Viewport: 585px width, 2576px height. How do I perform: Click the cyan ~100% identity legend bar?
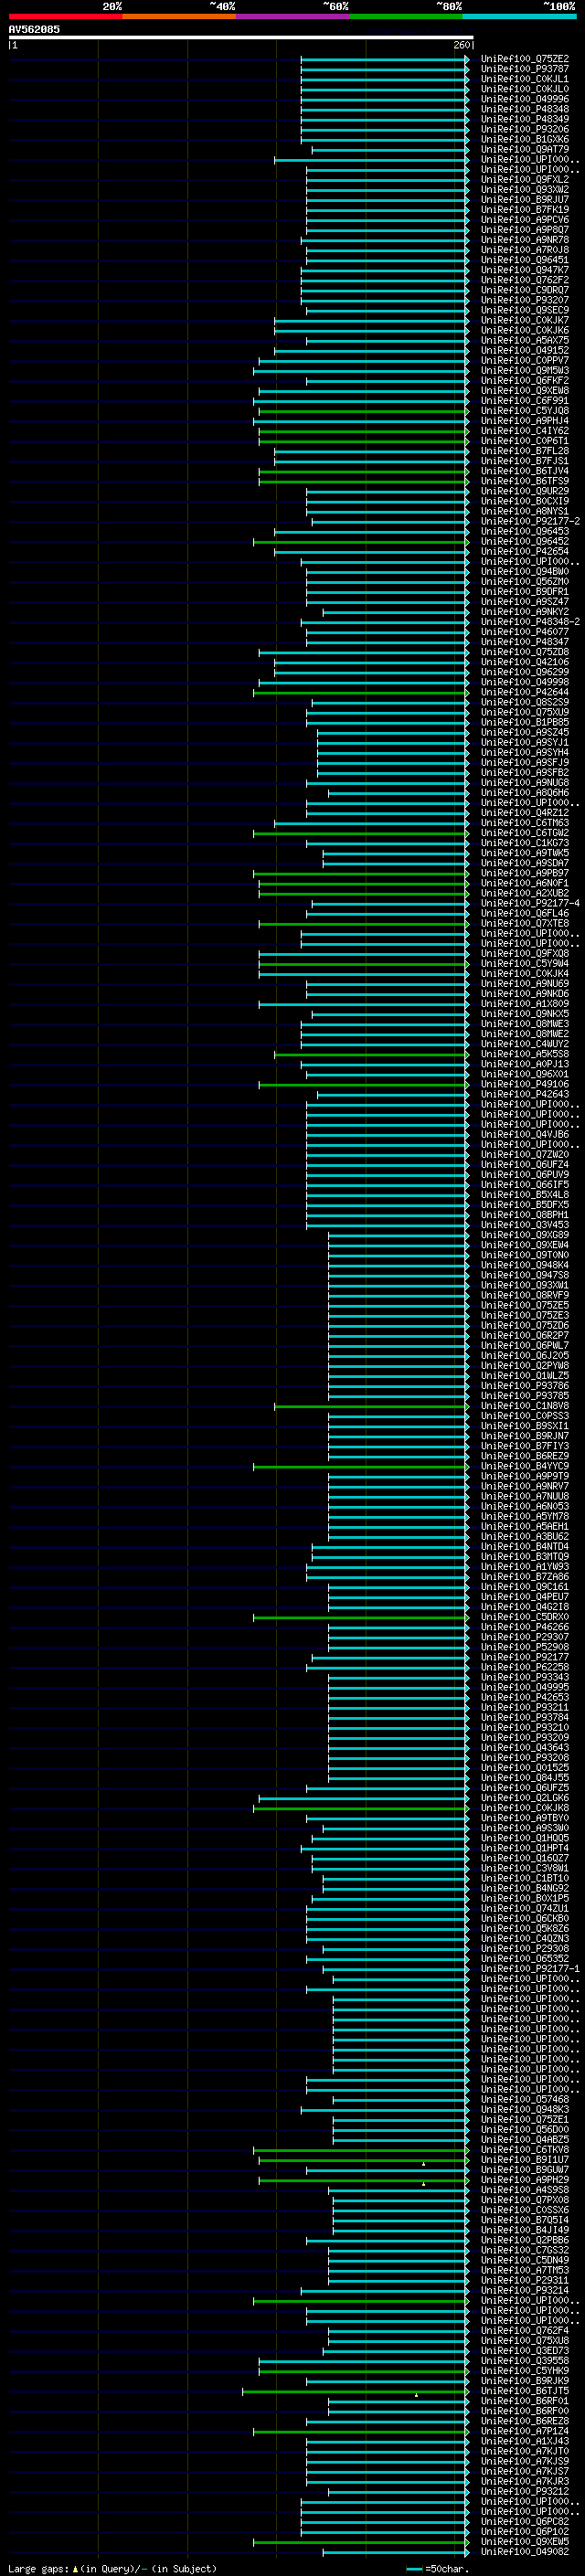coord(520,16)
